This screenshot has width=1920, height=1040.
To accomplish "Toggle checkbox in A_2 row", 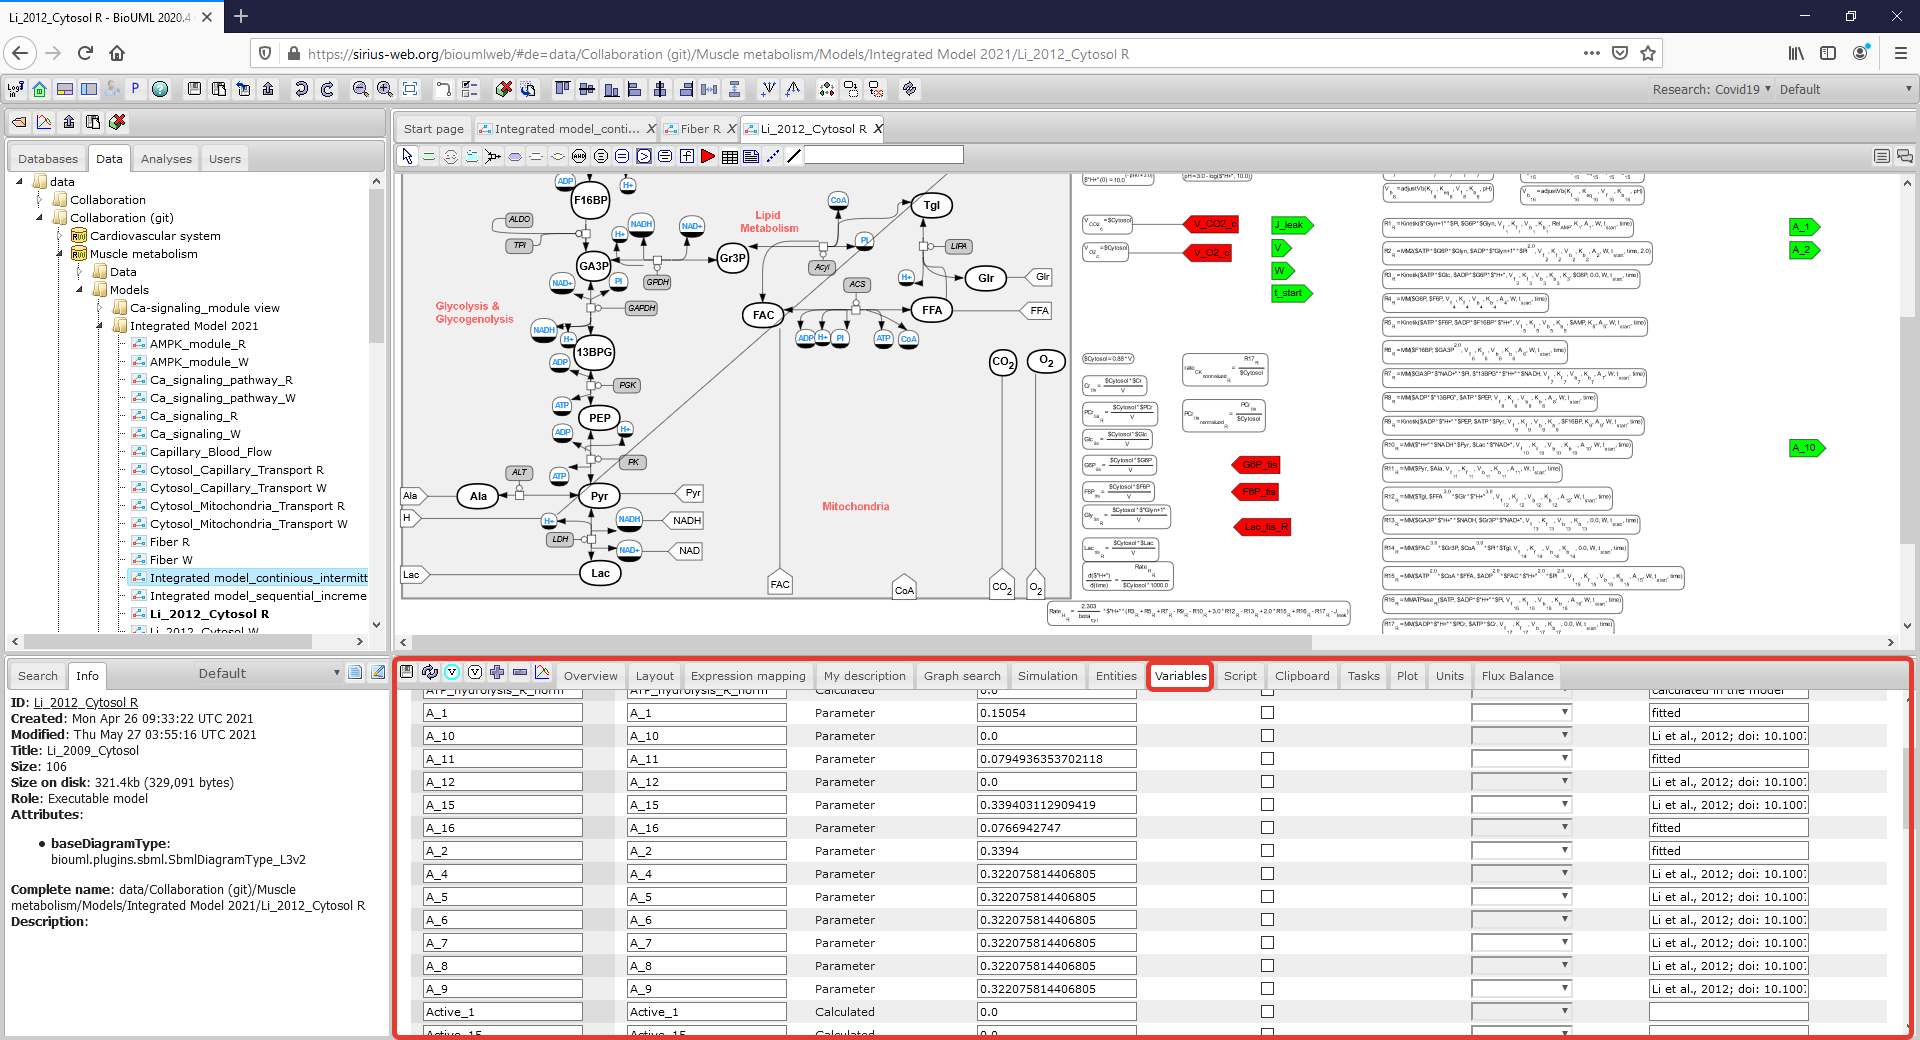I will [x=1267, y=851].
